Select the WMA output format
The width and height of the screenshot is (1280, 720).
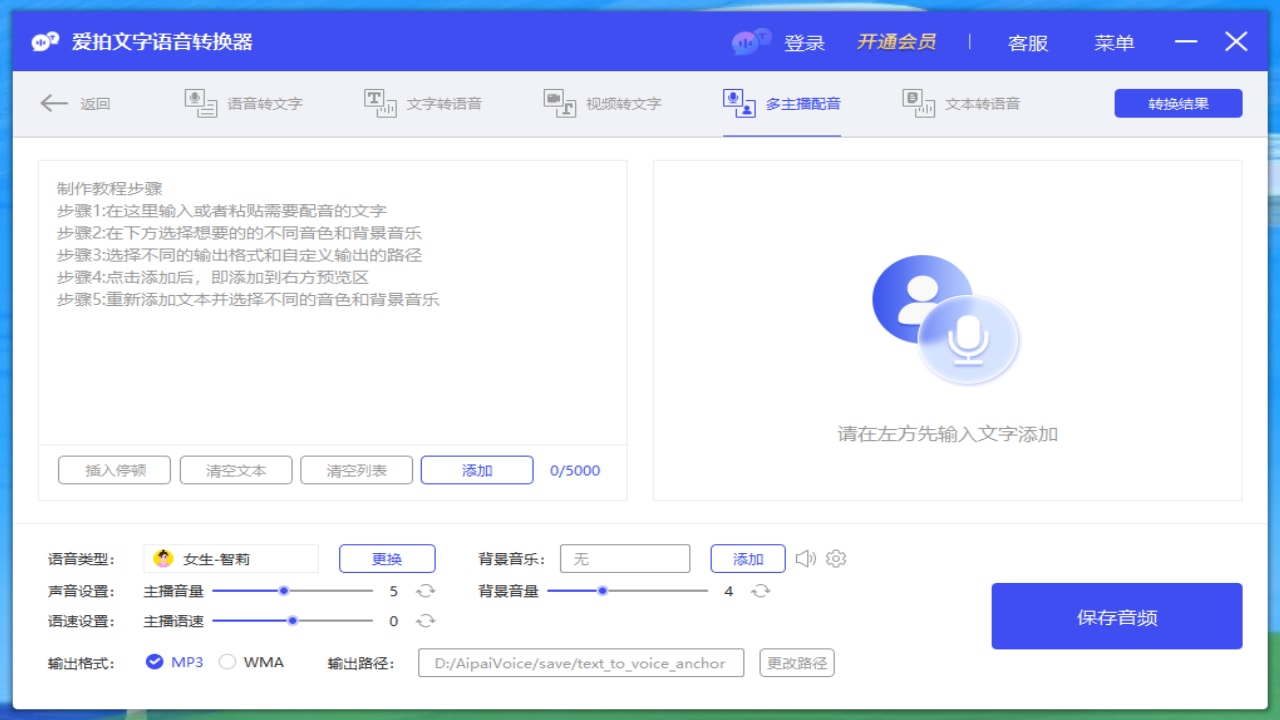click(228, 662)
